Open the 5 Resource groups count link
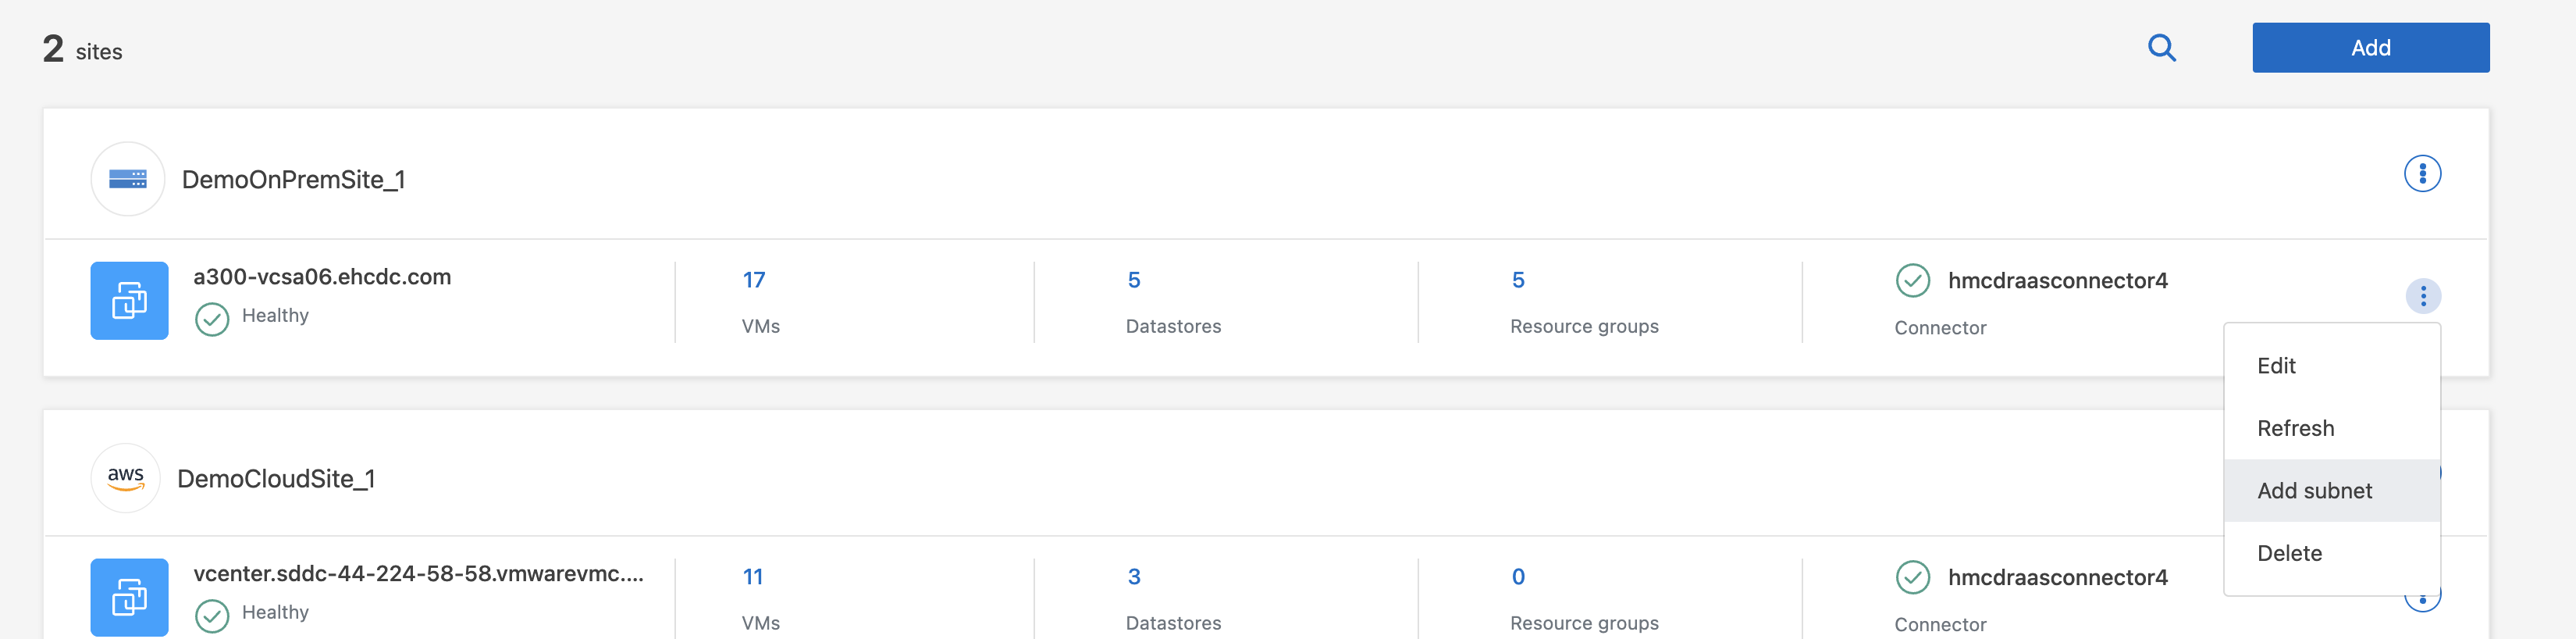Image resolution: width=2576 pixels, height=639 pixels. [1517, 280]
